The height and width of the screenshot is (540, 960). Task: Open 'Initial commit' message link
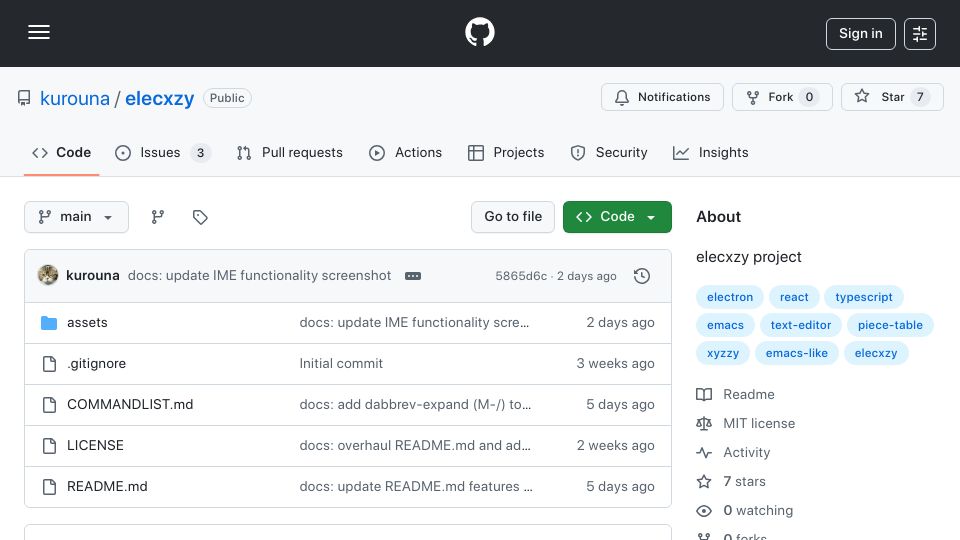click(x=341, y=364)
